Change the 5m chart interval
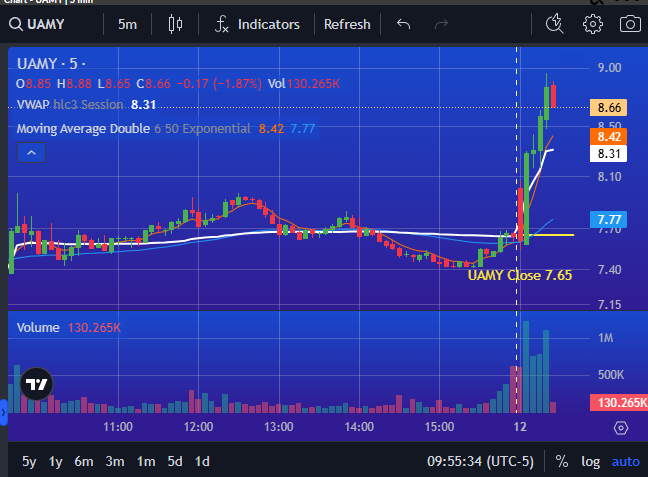The height and width of the screenshot is (477, 648). coord(127,24)
